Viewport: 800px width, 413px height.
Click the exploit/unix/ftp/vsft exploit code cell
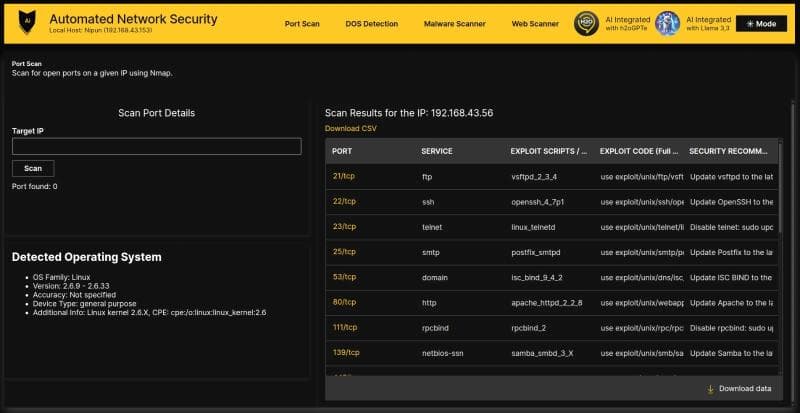click(642, 177)
